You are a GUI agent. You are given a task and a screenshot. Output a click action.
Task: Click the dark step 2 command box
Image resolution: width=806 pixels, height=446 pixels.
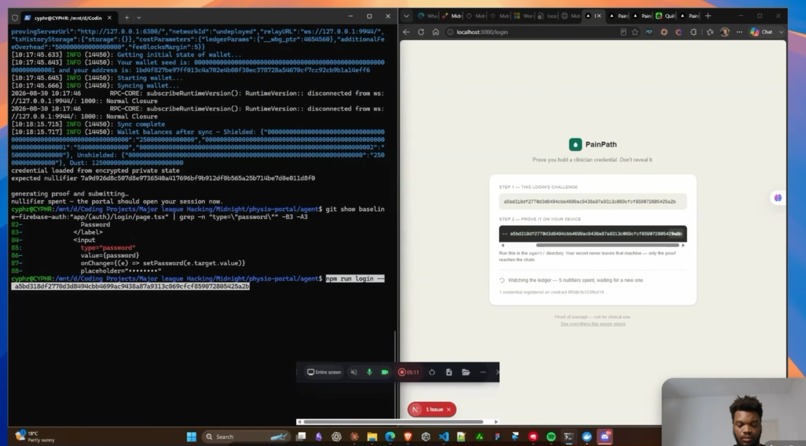tap(593, 233)
